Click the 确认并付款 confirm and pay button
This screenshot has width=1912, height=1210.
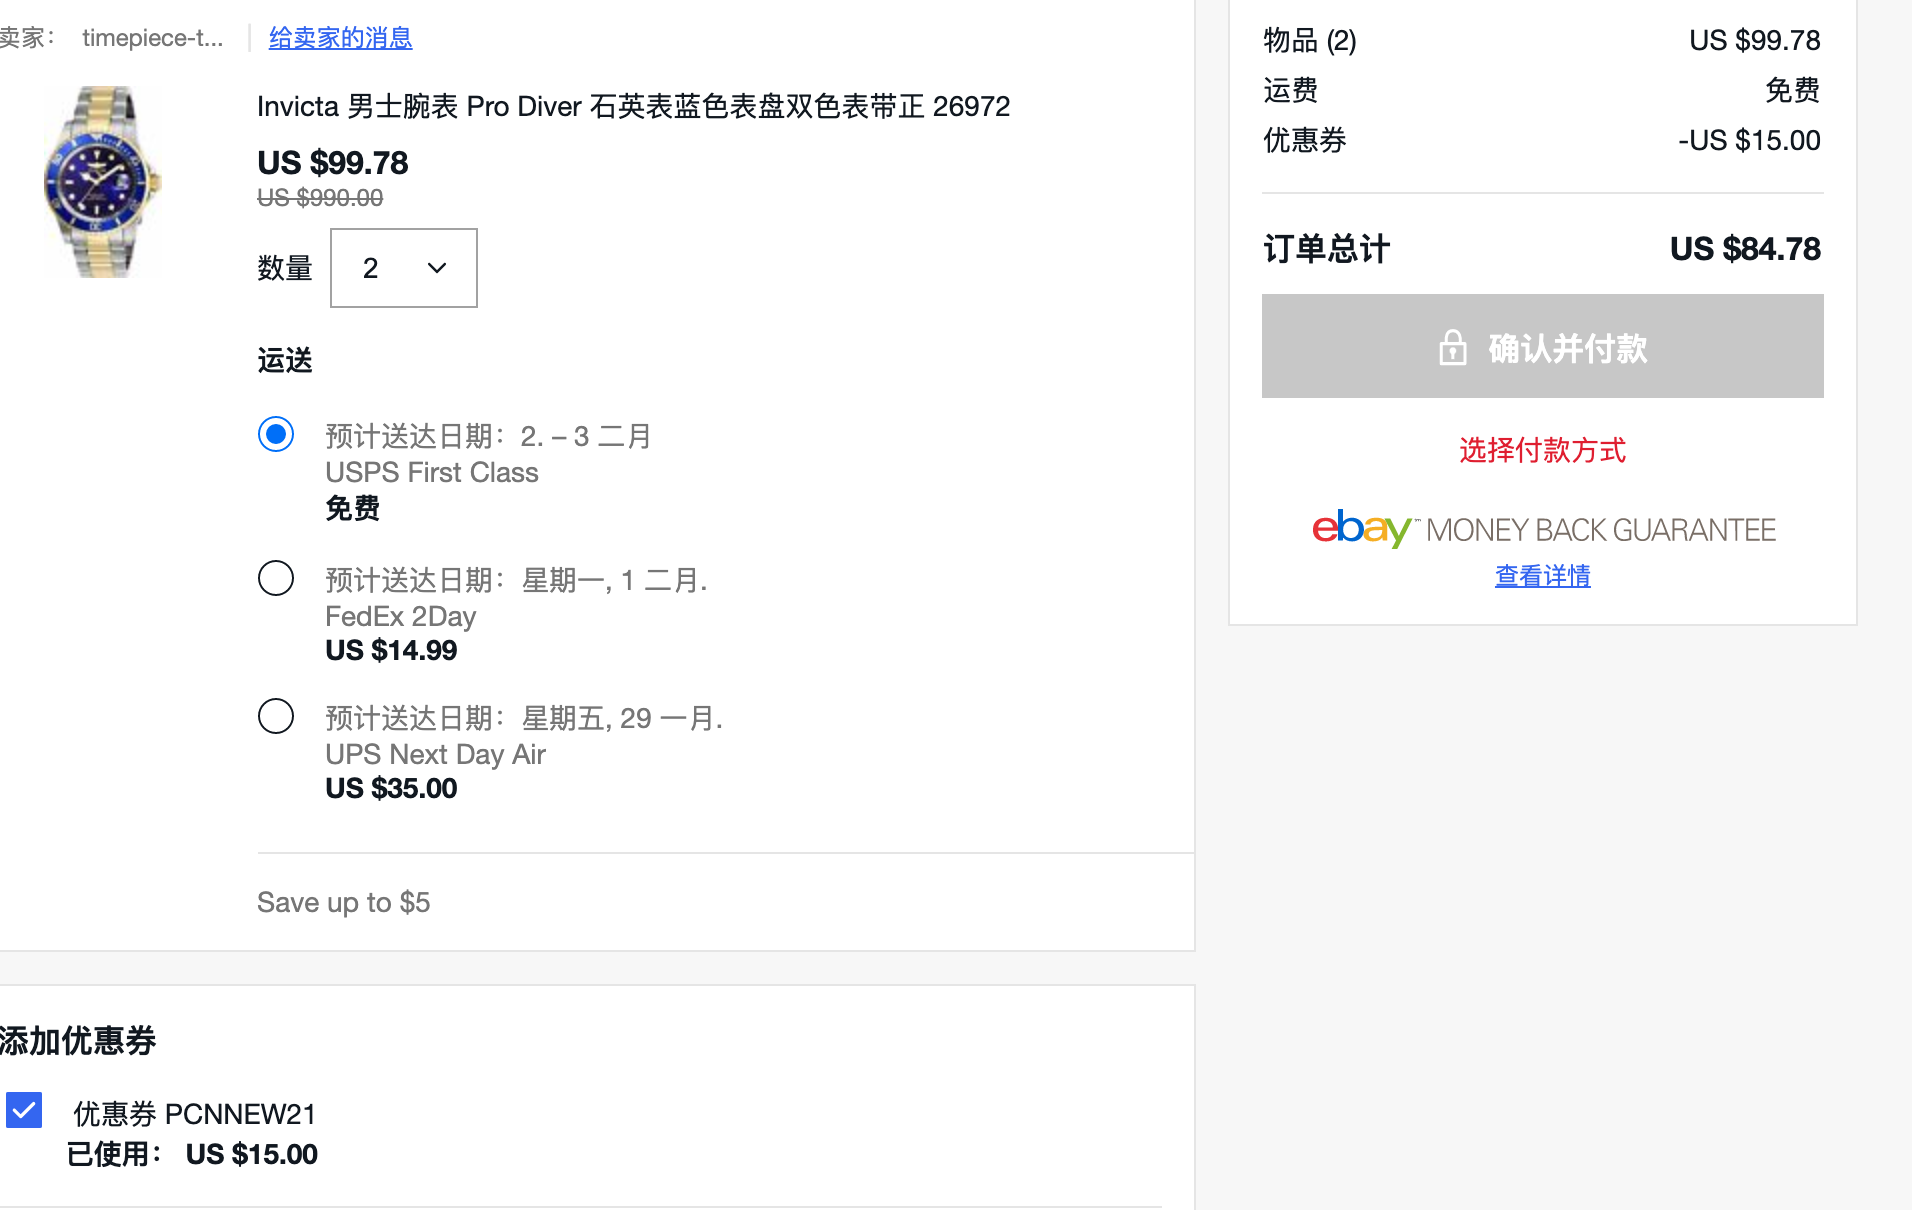[1542, 346]
